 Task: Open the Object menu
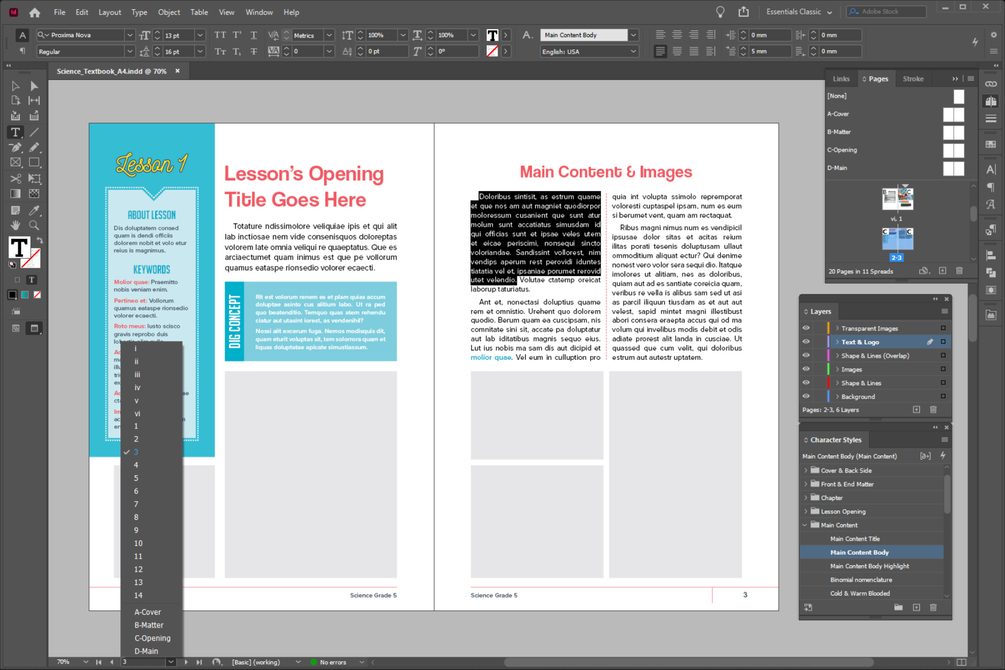pyautogui.click(x=169, y=12)
